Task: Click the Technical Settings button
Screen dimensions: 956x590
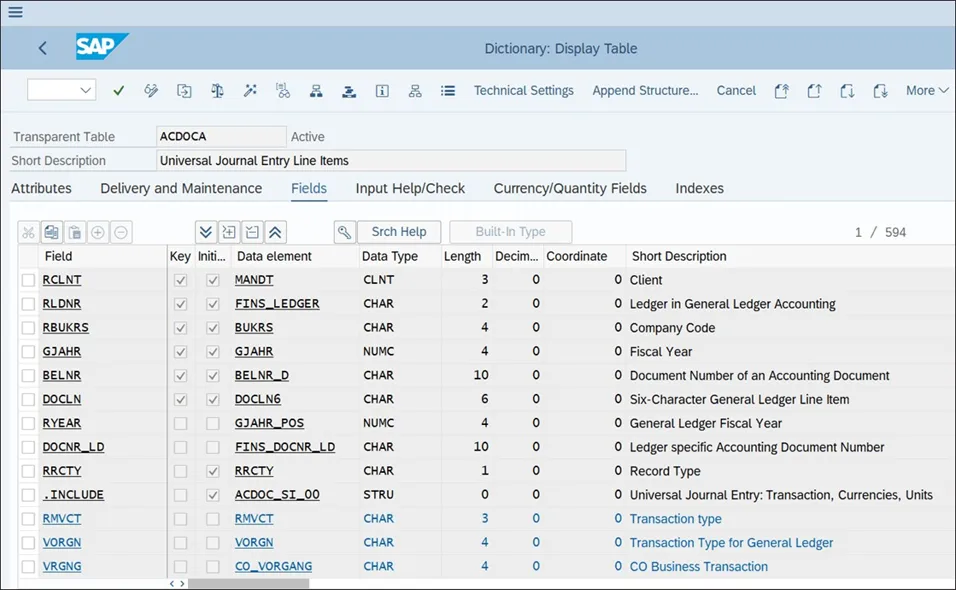Action: click(524, 91)
